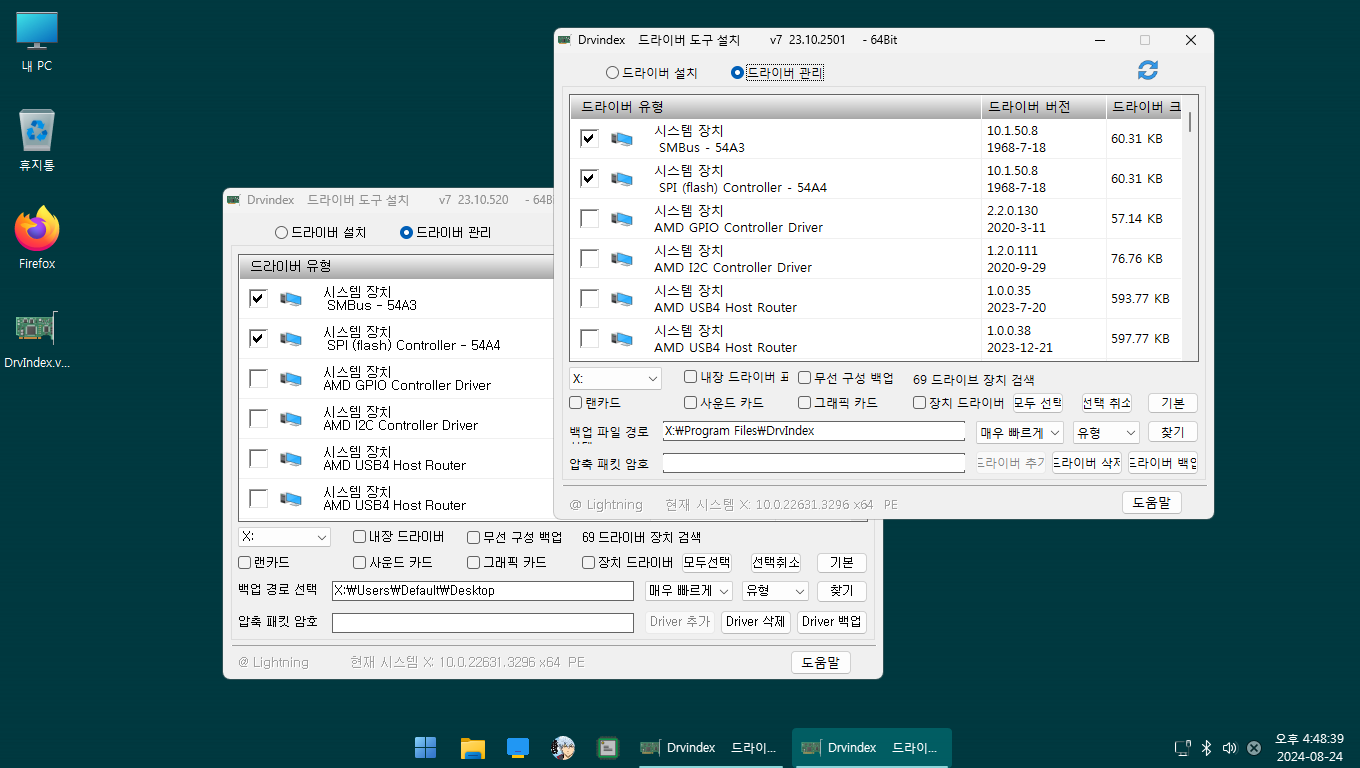Click the Bluetooth tray icon
This screenshot has height=768, width=1360.
point(1206,748)
